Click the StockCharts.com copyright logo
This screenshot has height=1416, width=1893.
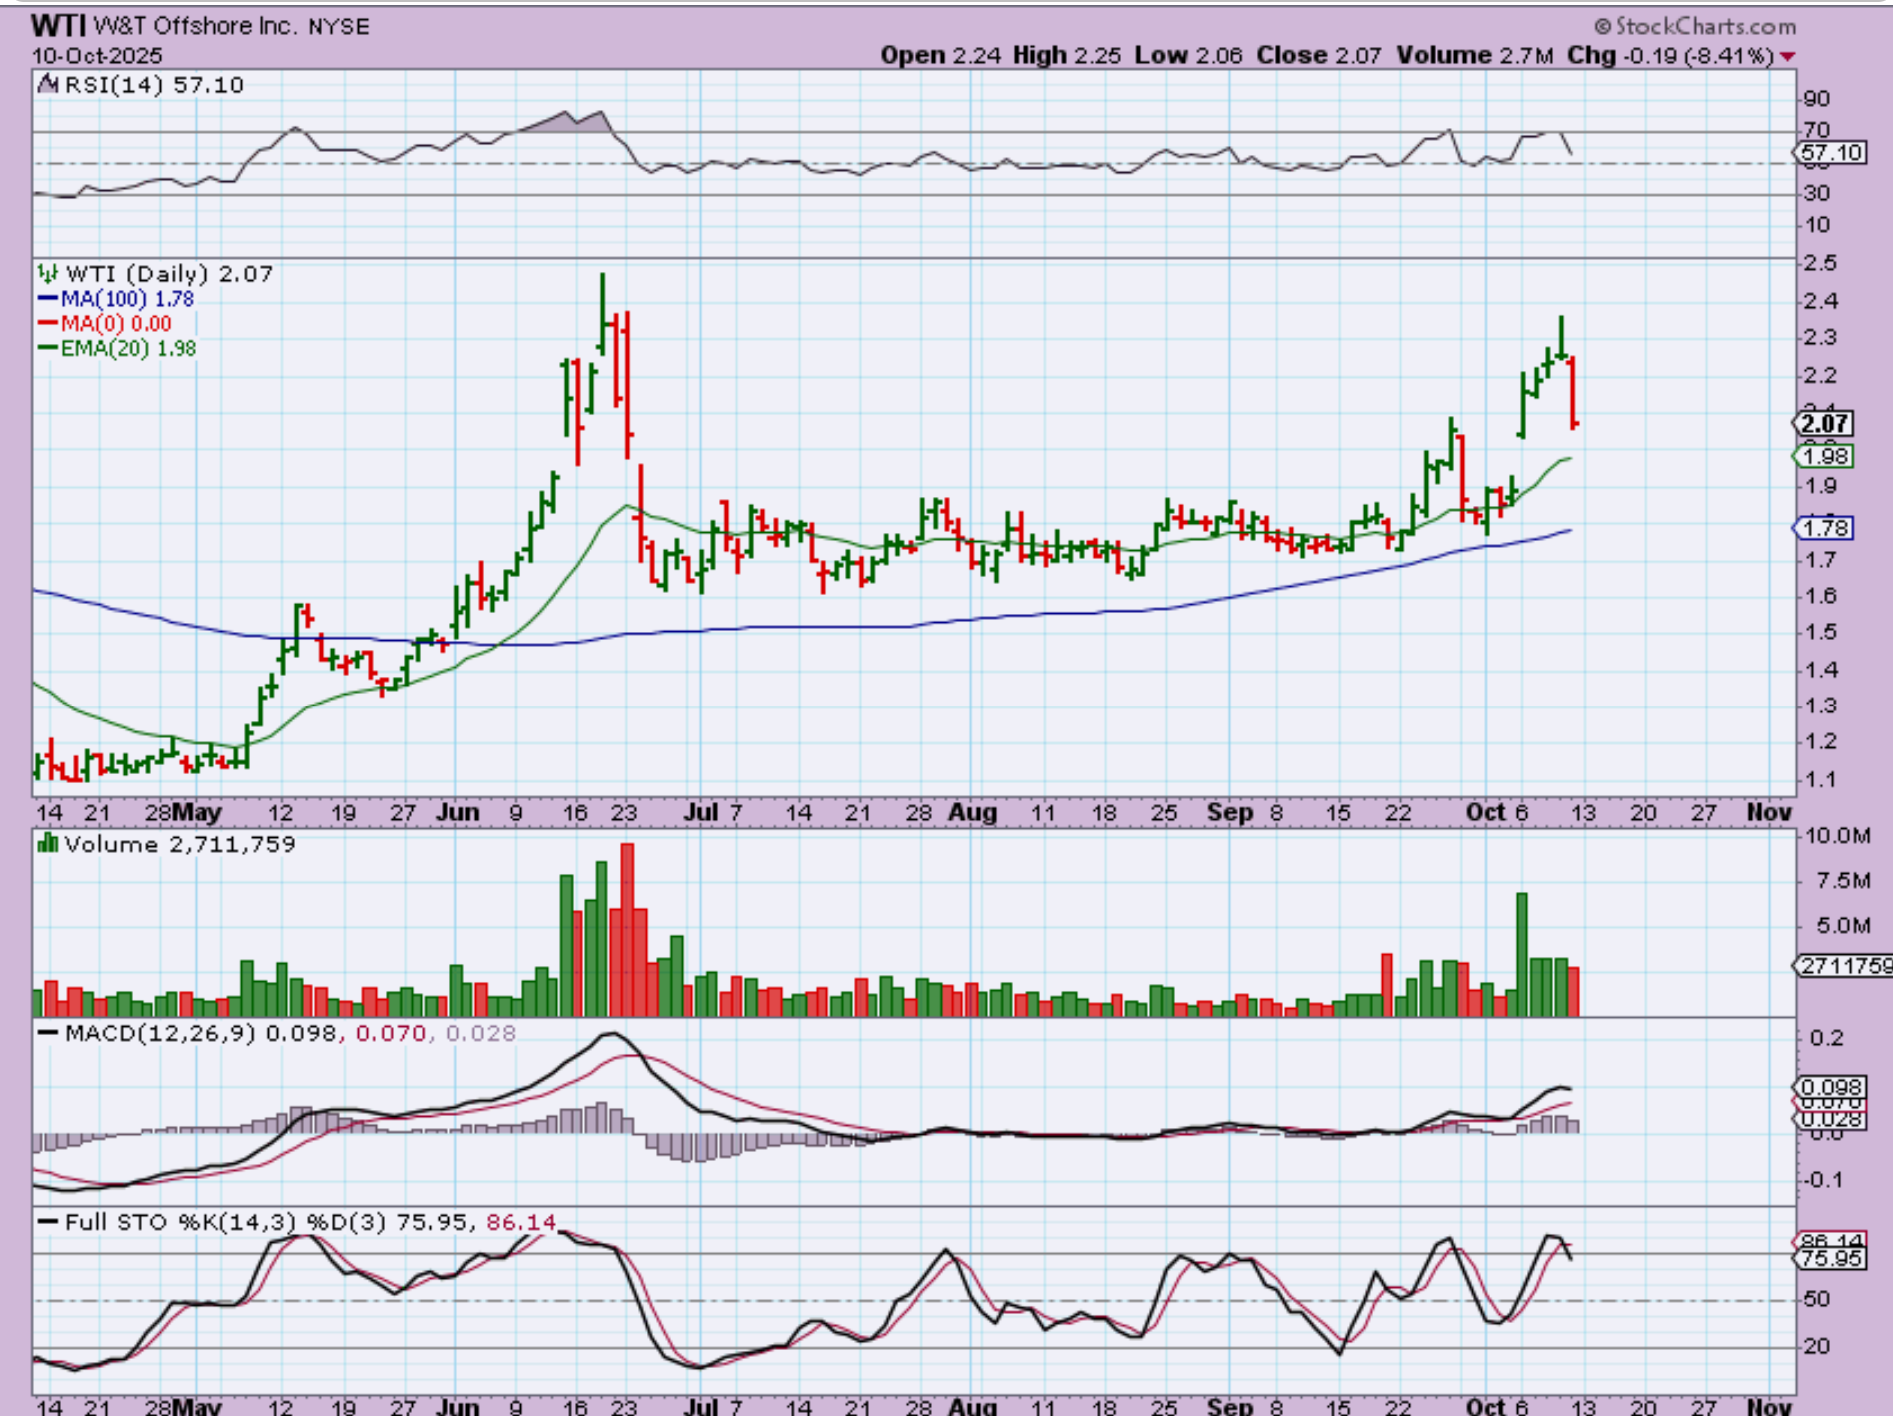click(x=1694, y=26)
